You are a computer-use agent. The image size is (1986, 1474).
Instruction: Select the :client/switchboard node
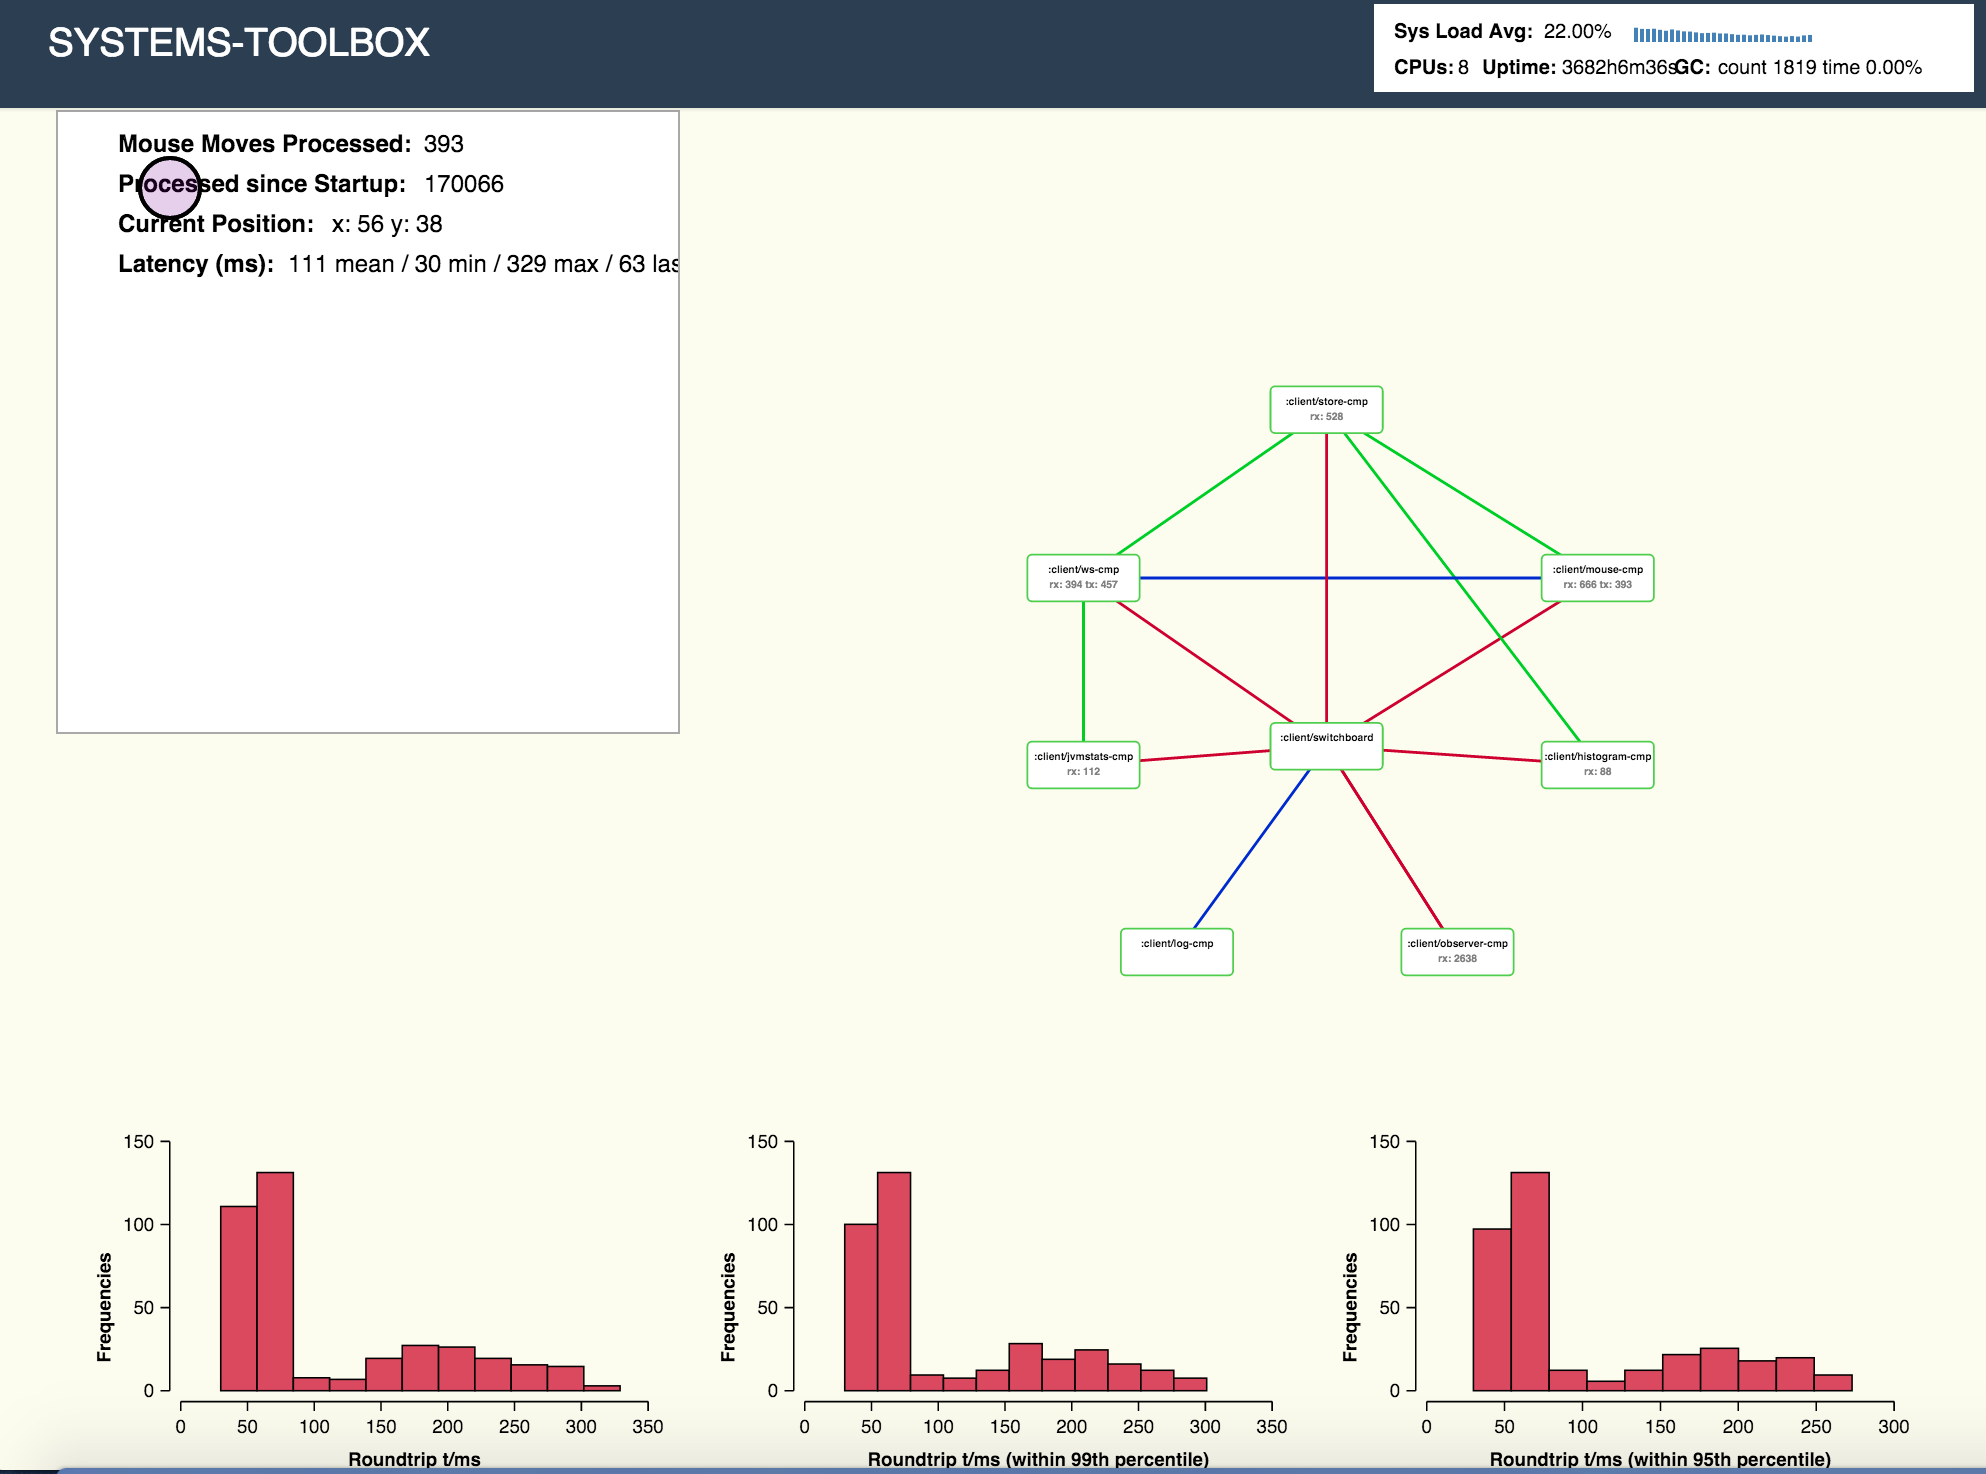[1326, 746]
